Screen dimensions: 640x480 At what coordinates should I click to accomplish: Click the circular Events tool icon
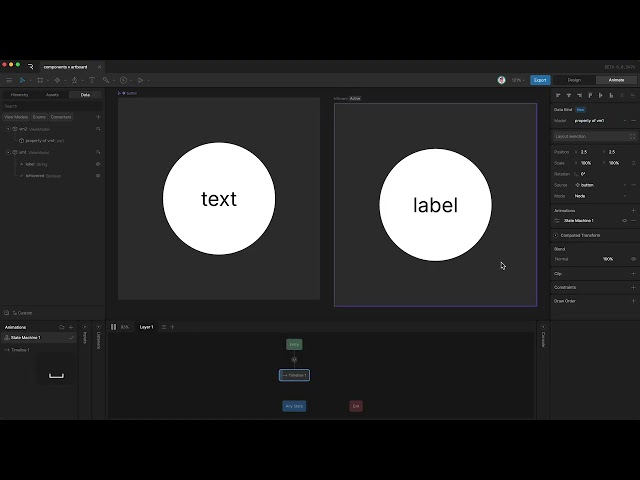click(124, 80)
